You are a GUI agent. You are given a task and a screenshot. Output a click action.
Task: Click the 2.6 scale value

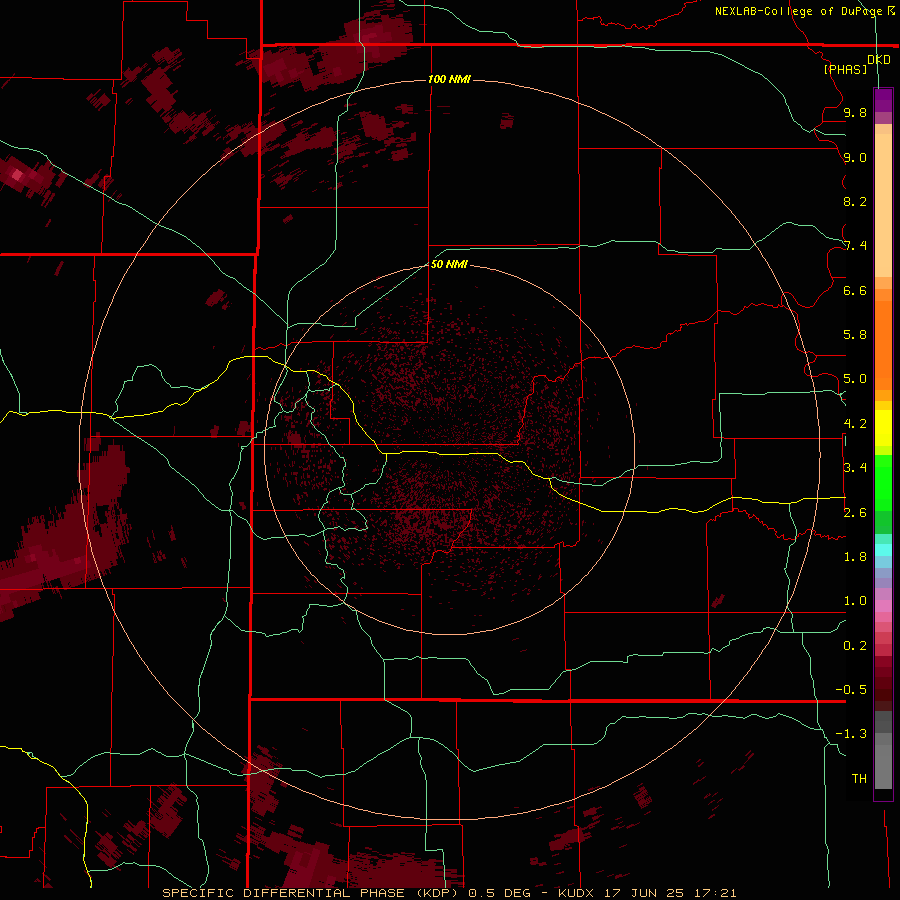click(855, 513)
